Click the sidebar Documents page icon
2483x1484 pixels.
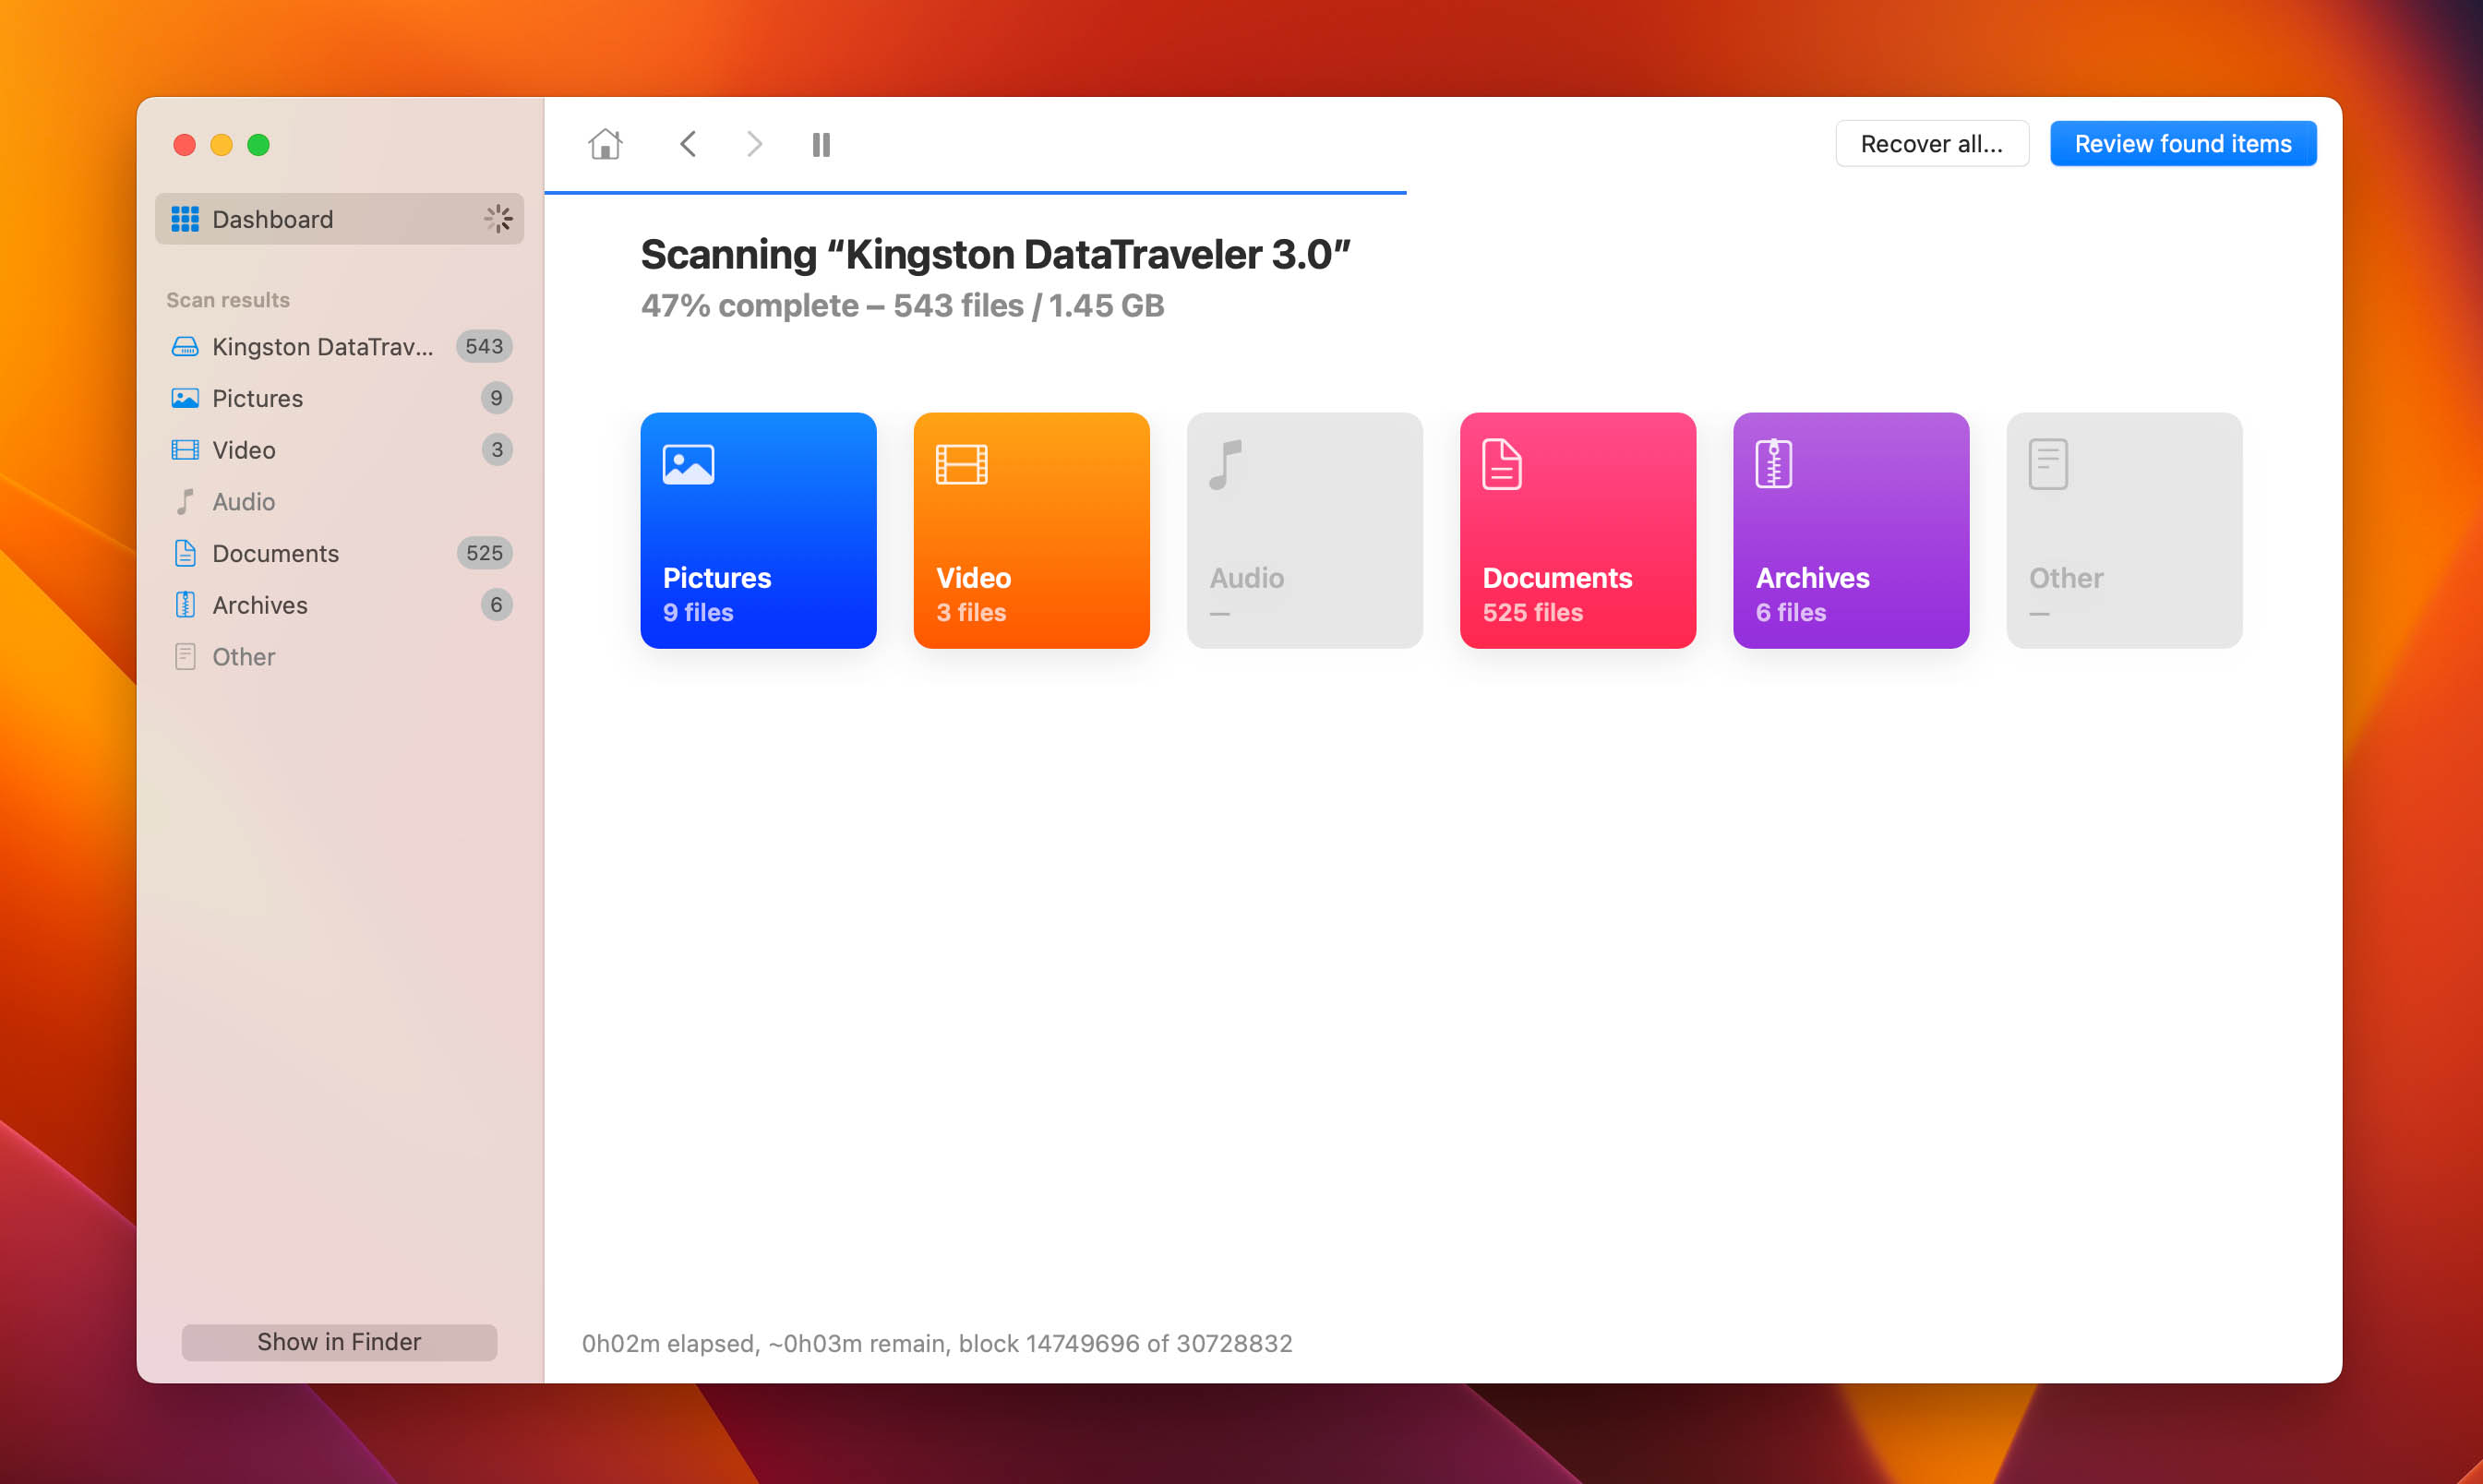pyautogui.click(x=185, y=553)
